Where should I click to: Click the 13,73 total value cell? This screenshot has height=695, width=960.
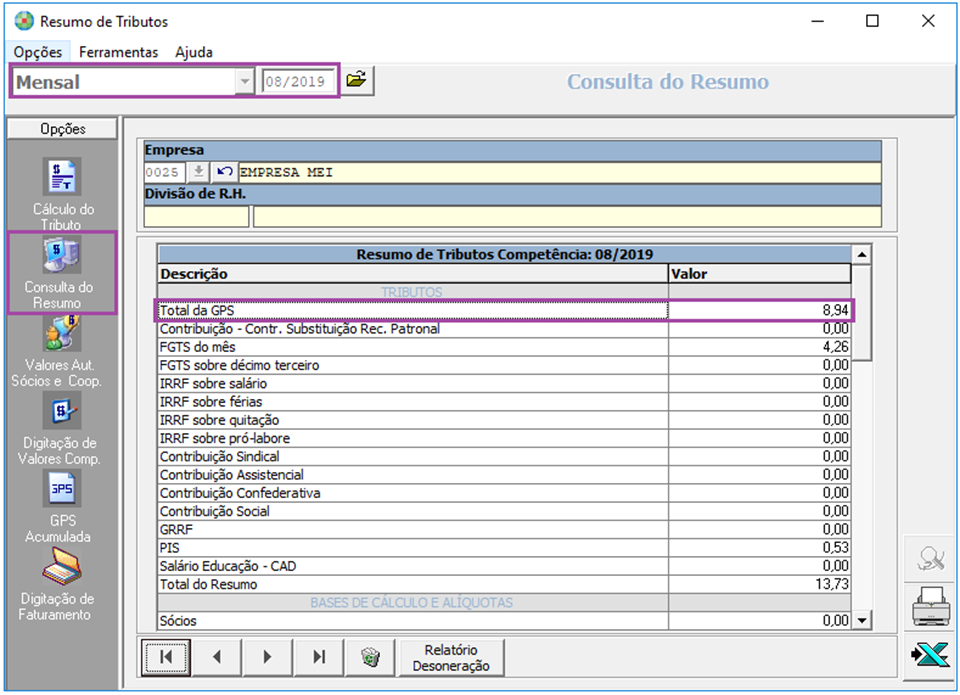coord(759,584)
